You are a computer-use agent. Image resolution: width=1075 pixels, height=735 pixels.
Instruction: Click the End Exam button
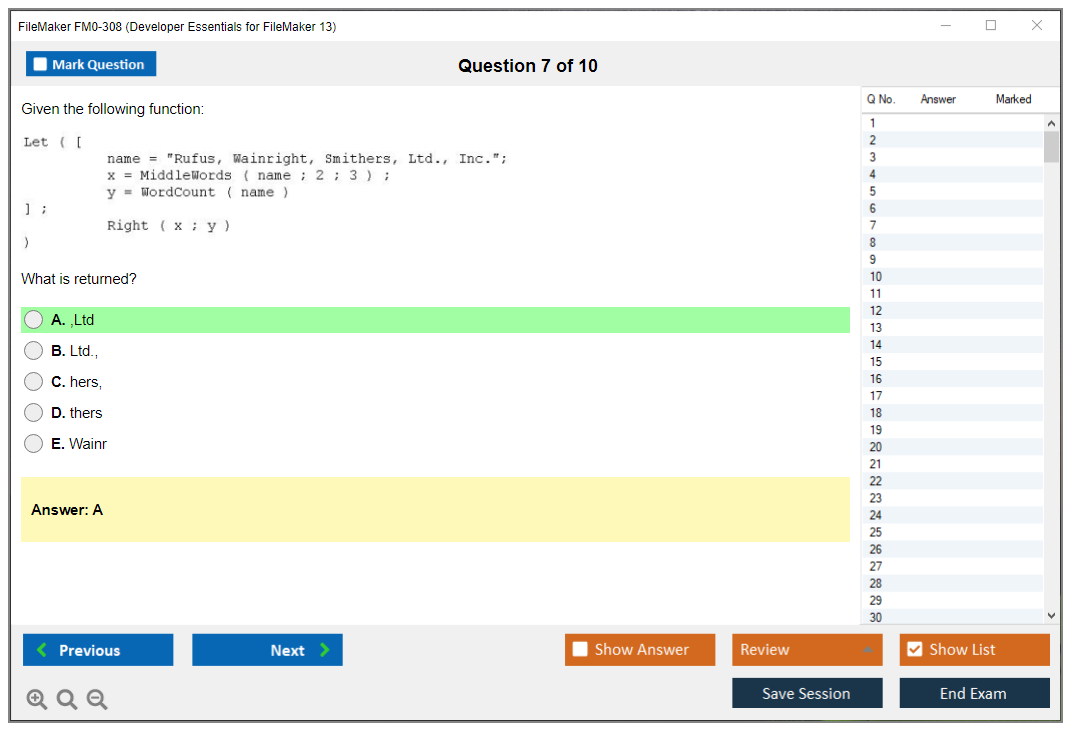click(974, 693)
